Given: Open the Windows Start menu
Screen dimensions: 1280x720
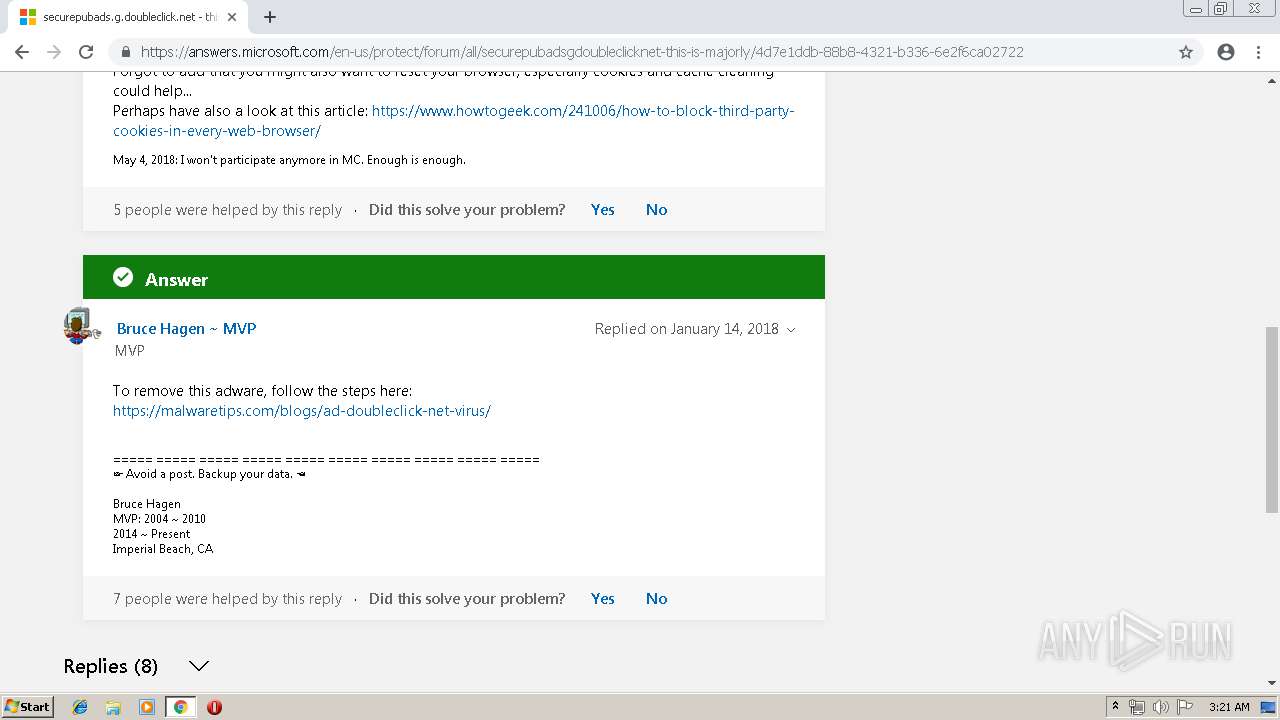Looking at the screenshot, I should [27, 707].
